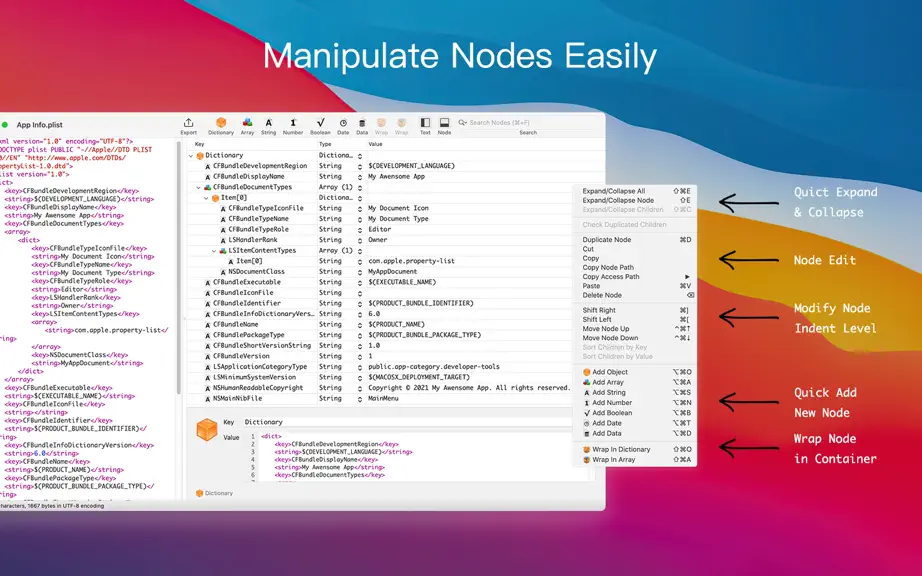The width and height of the screenshot is (922, 576).
Task: Click the Number toolbar icon
Action: click(x=293, y=126)
